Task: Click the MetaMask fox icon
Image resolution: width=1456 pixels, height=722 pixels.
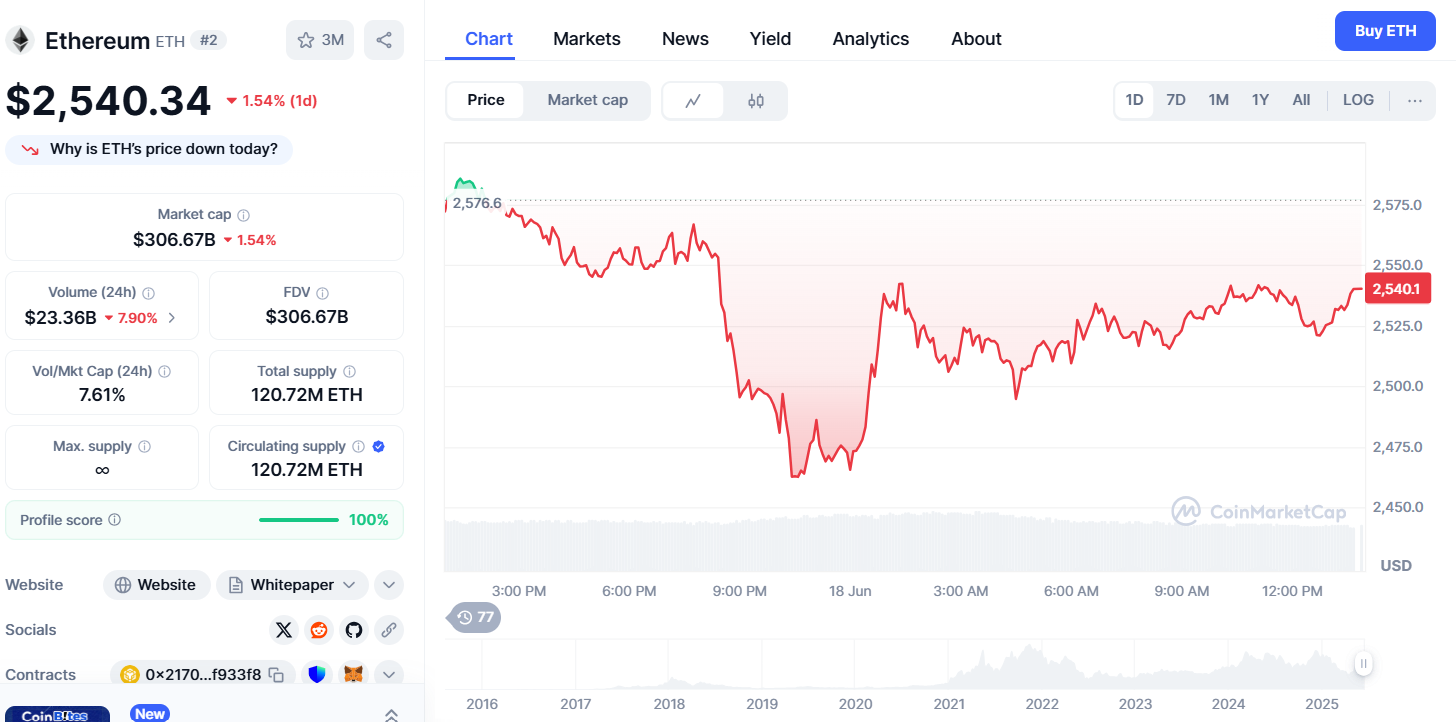Action: coord(353,675)
